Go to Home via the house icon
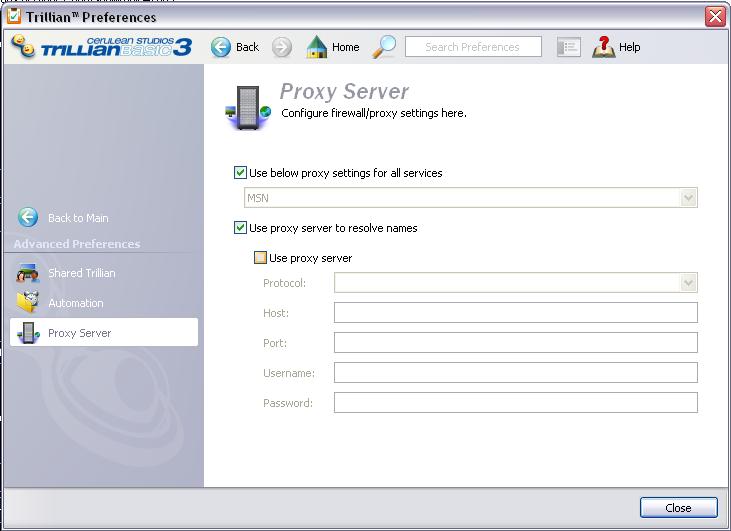 [317, 47]
